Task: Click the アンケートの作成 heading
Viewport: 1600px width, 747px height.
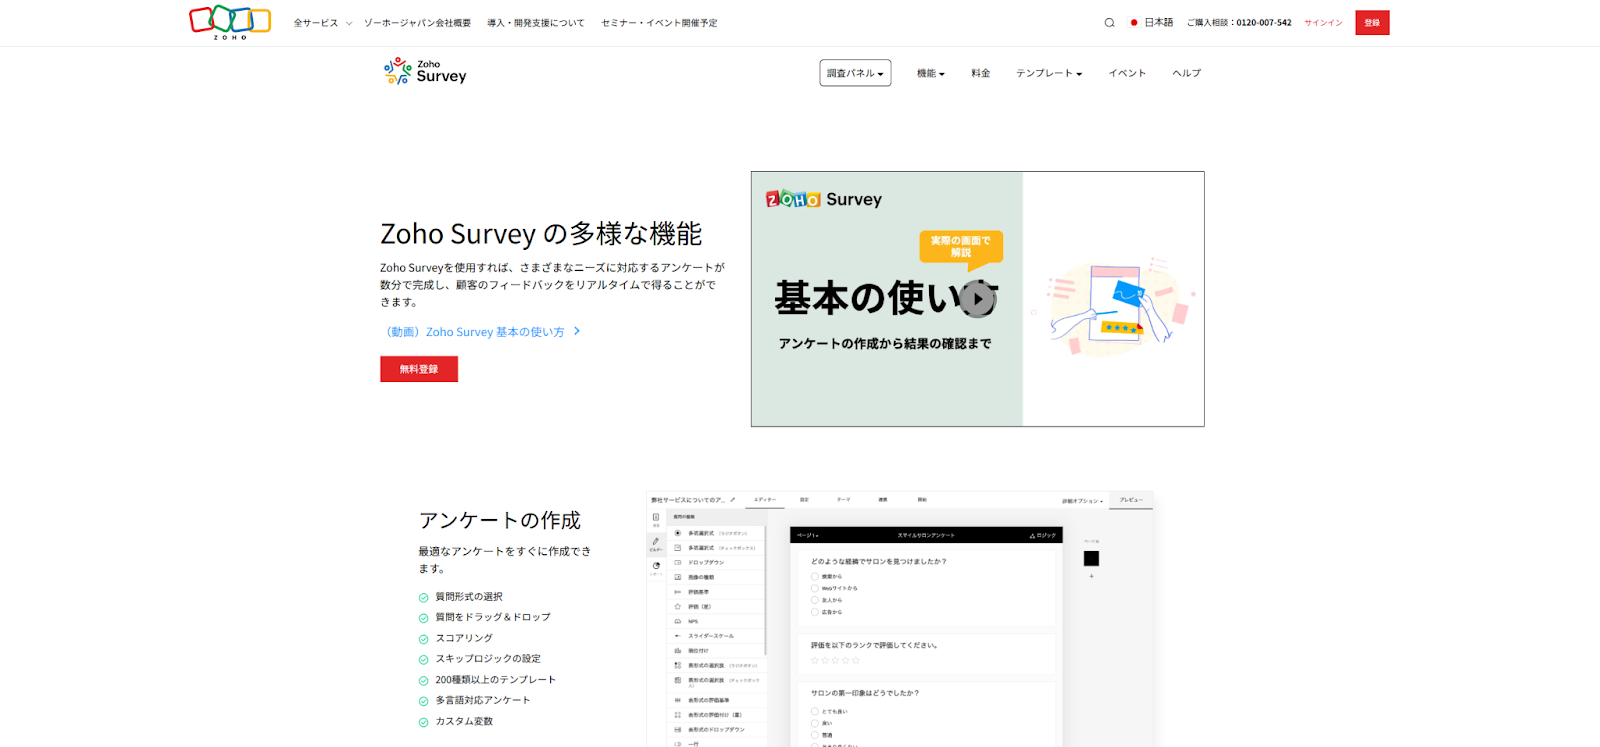Action: pos(499,520)
